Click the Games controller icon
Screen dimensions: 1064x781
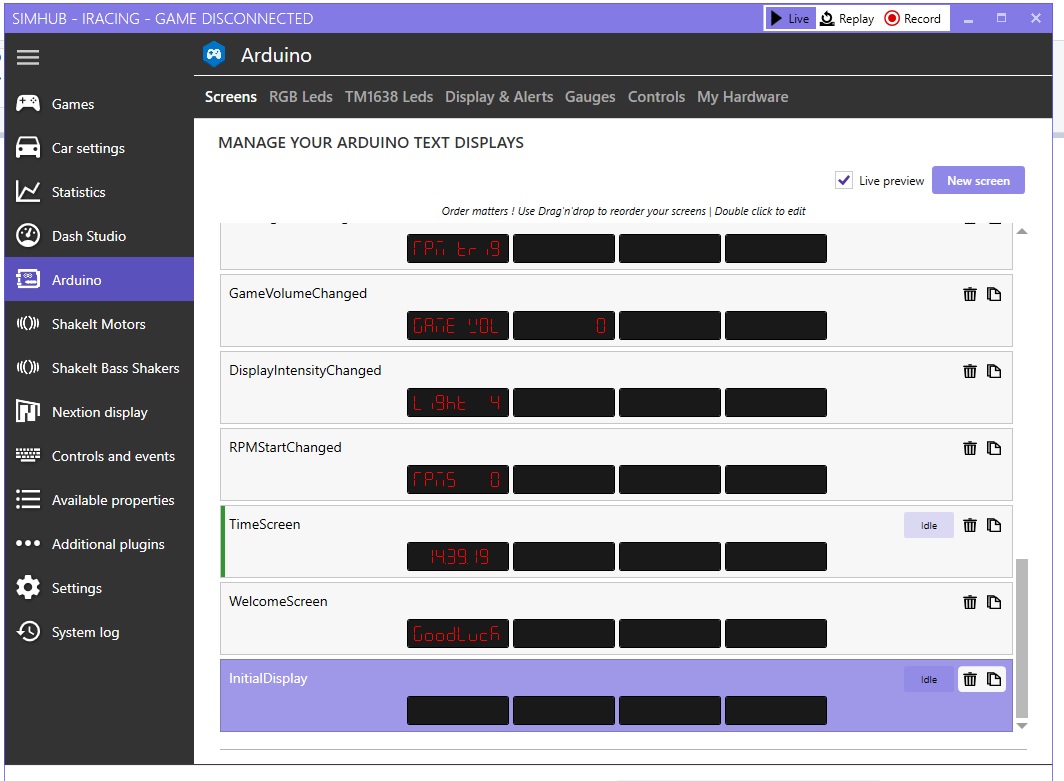[28, 103]
